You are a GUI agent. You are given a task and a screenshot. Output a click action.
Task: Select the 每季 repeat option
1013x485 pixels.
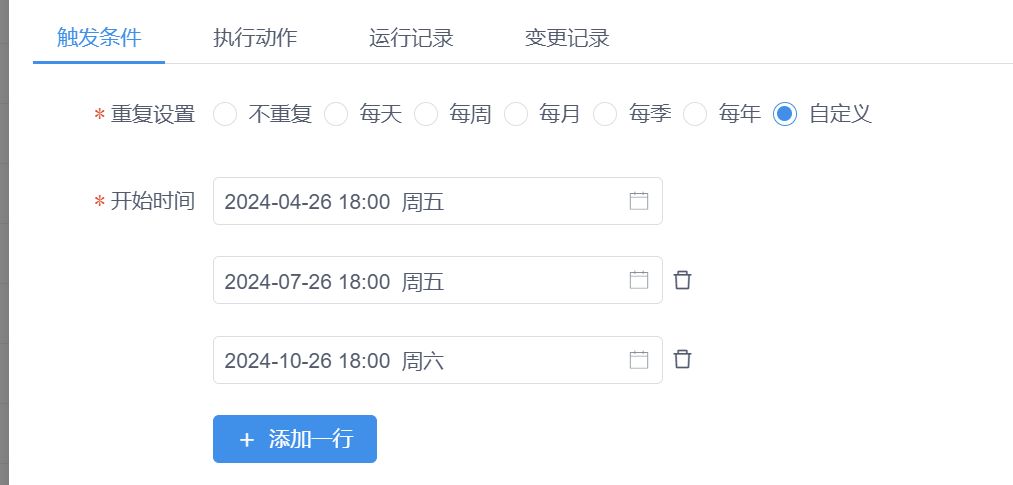[x=605, y=114]
